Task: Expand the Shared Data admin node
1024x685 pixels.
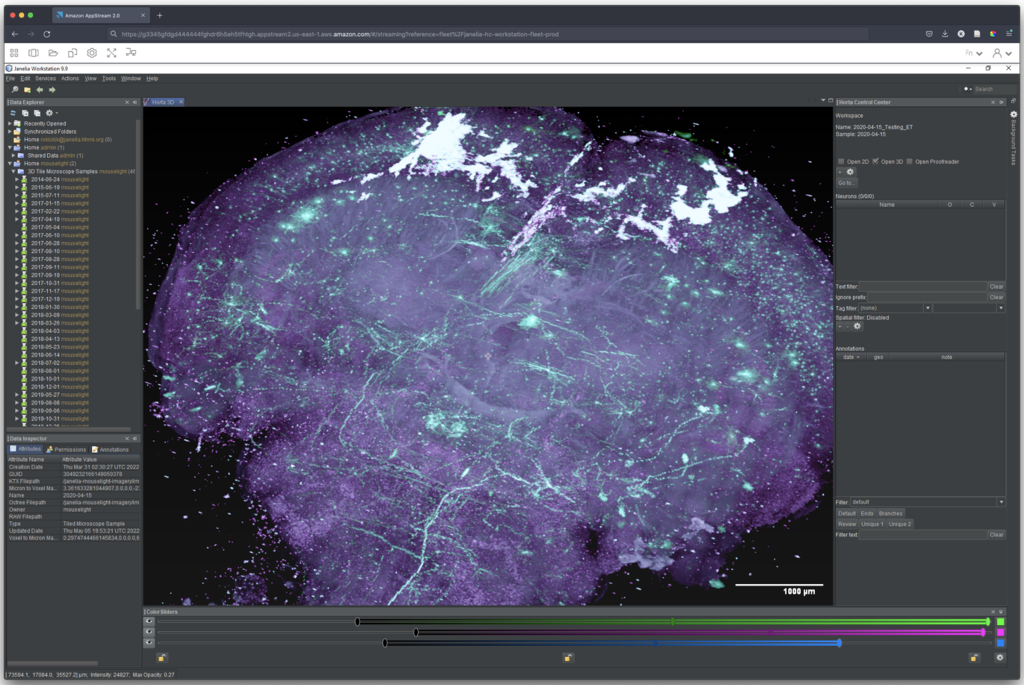Action: pyautogui.click(x=14, y=155)
